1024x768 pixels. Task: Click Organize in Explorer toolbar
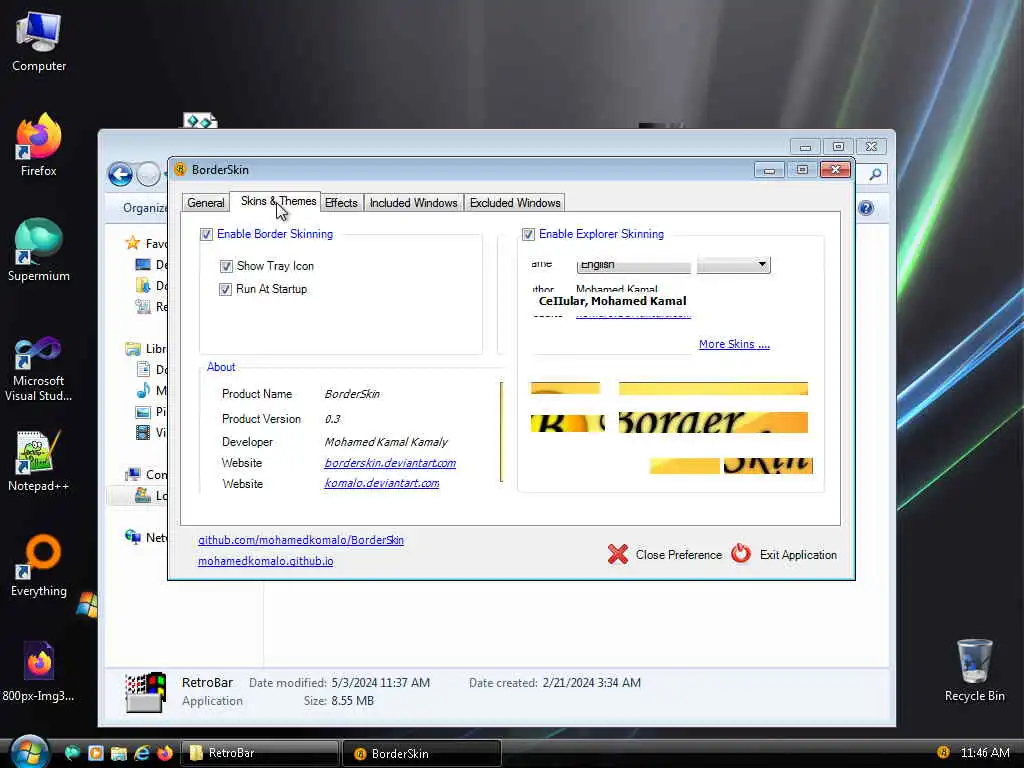click(144, 208)
